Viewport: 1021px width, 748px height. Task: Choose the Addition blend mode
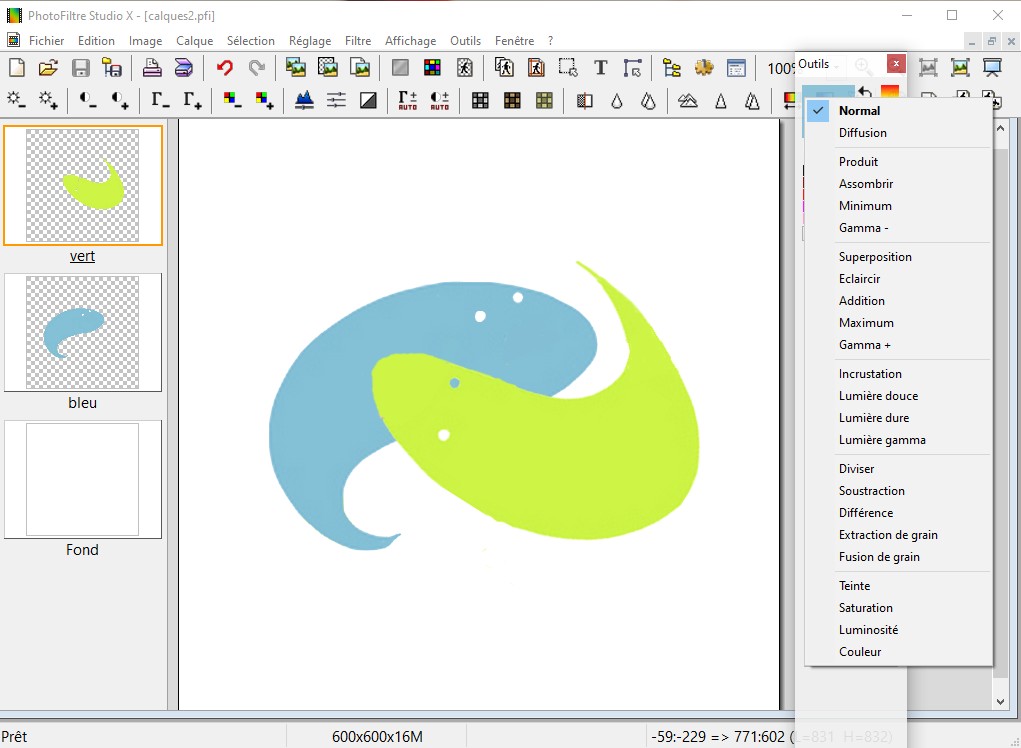pos(899,301)
